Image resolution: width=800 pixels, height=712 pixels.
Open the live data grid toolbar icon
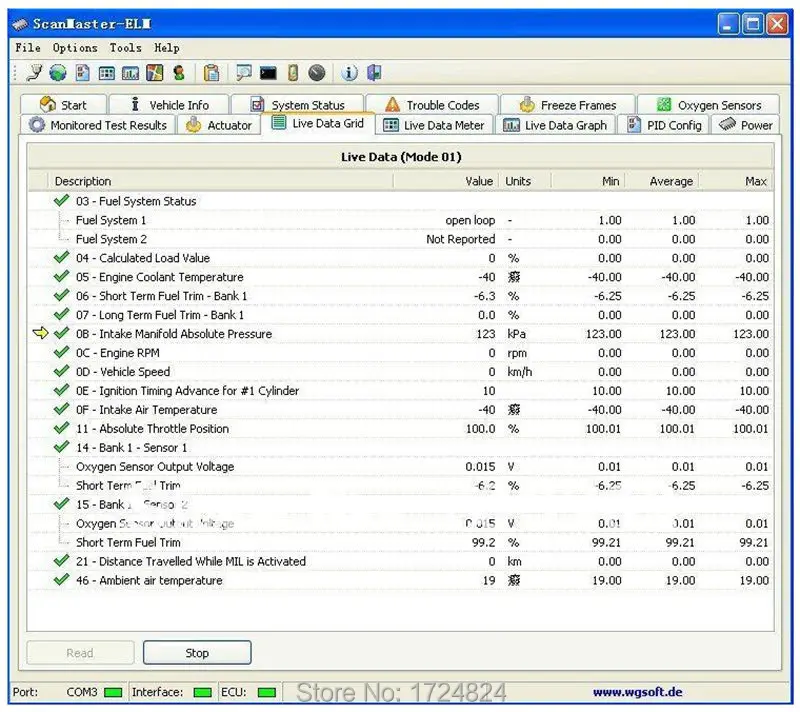point(106,73)
